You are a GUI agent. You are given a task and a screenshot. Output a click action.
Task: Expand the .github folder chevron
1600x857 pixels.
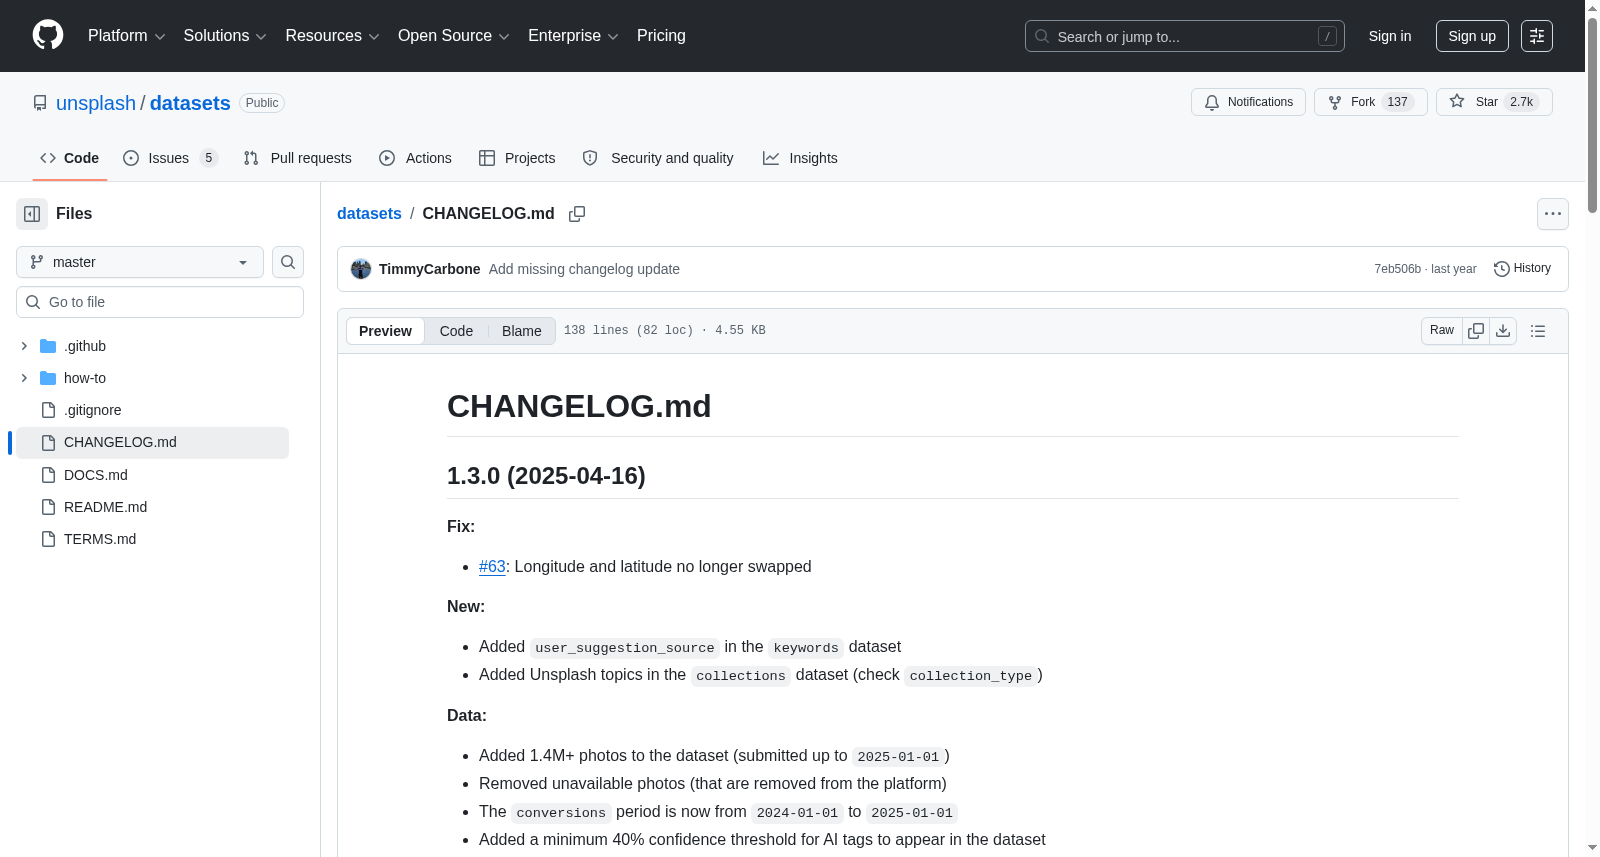[x=24, y=346]
